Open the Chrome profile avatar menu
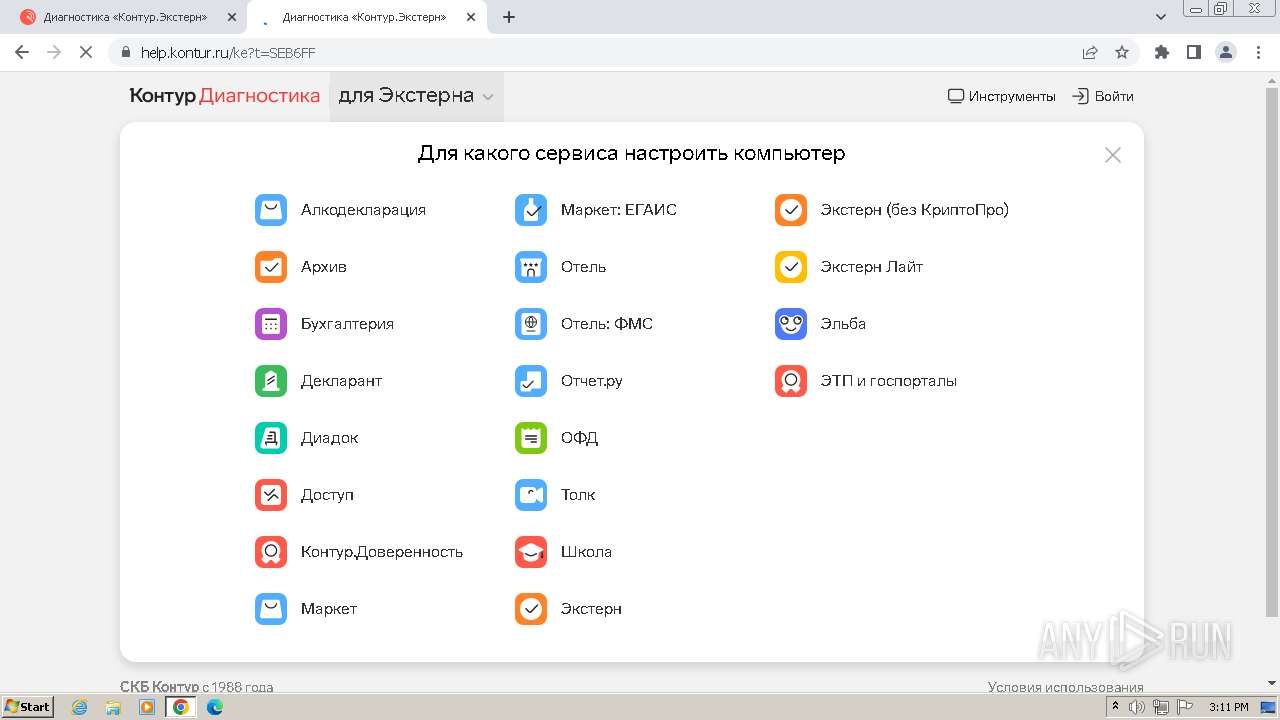1280x720 pixels. pyautogui.click(x=1225, y=52)
